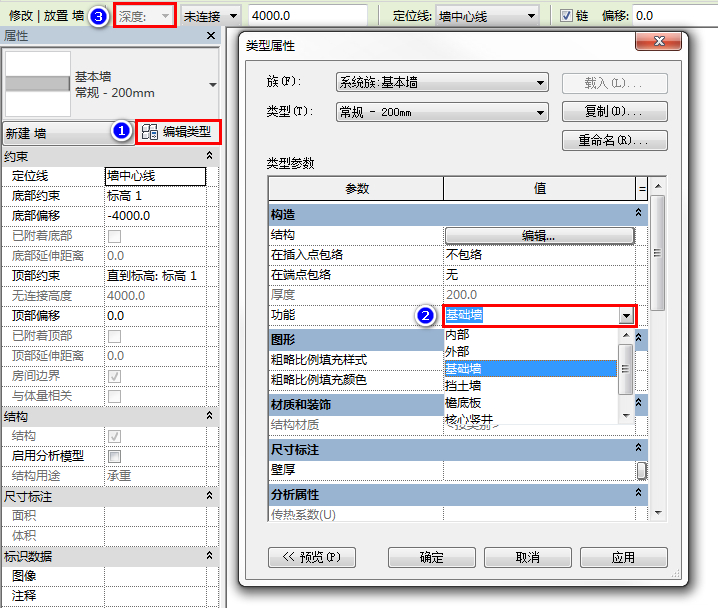
Task: Click the 在插入点包络 不包络 value
Action: (x=539, y=255)
